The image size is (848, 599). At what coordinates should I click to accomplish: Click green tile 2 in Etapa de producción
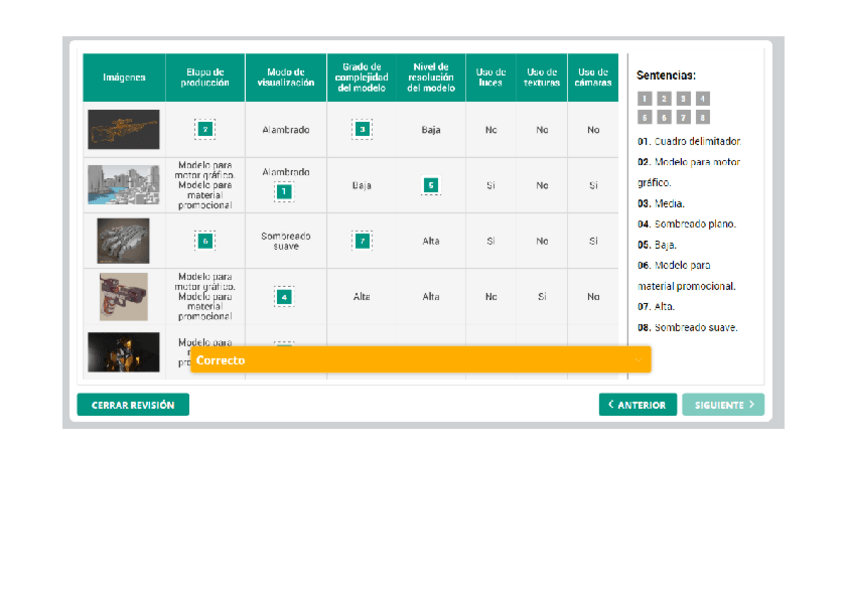click(205, 130)
